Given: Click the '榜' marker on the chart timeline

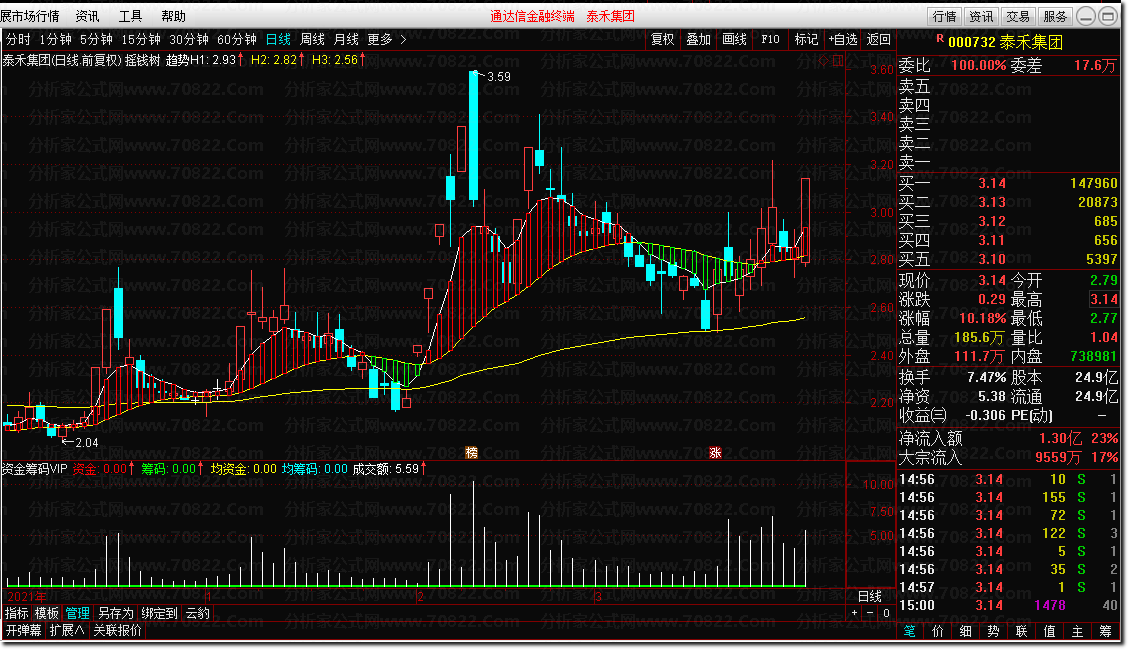Looking at the screenshot, I should click(471, 453).
